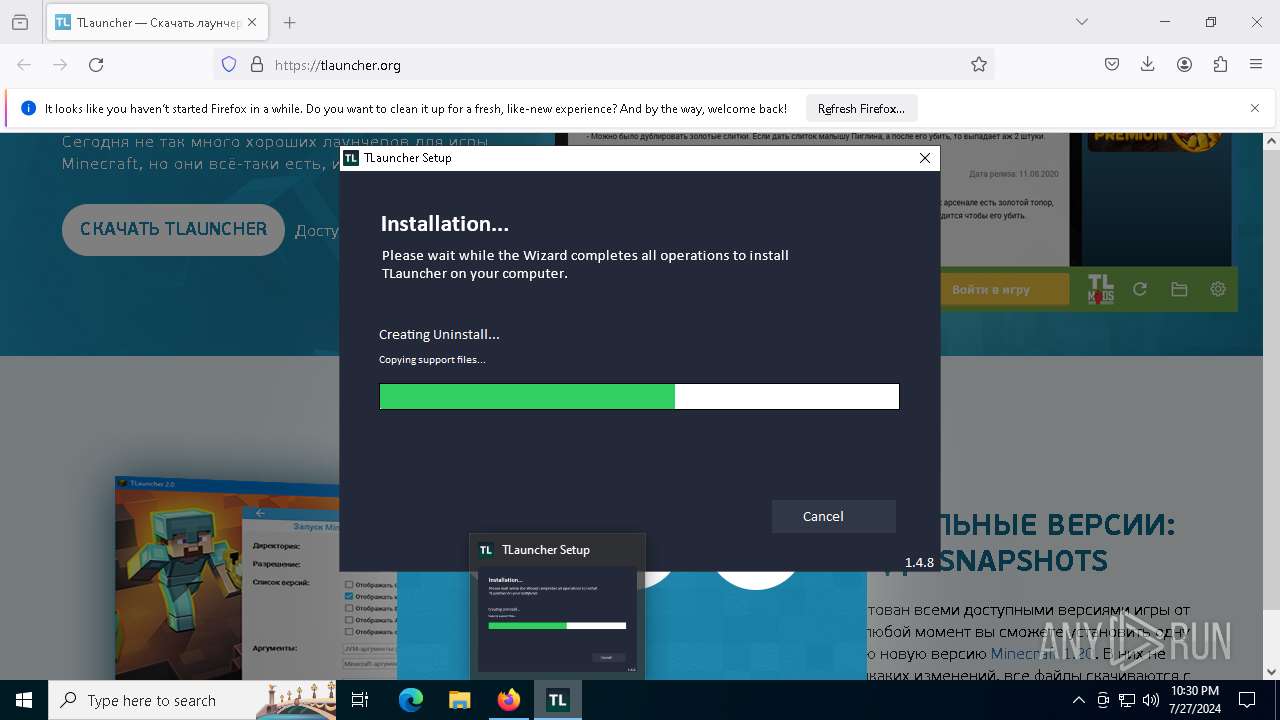This screenshot has height=720, width=1280.
Task: Click the installation progress bar
Action: [x=639, y=397]
